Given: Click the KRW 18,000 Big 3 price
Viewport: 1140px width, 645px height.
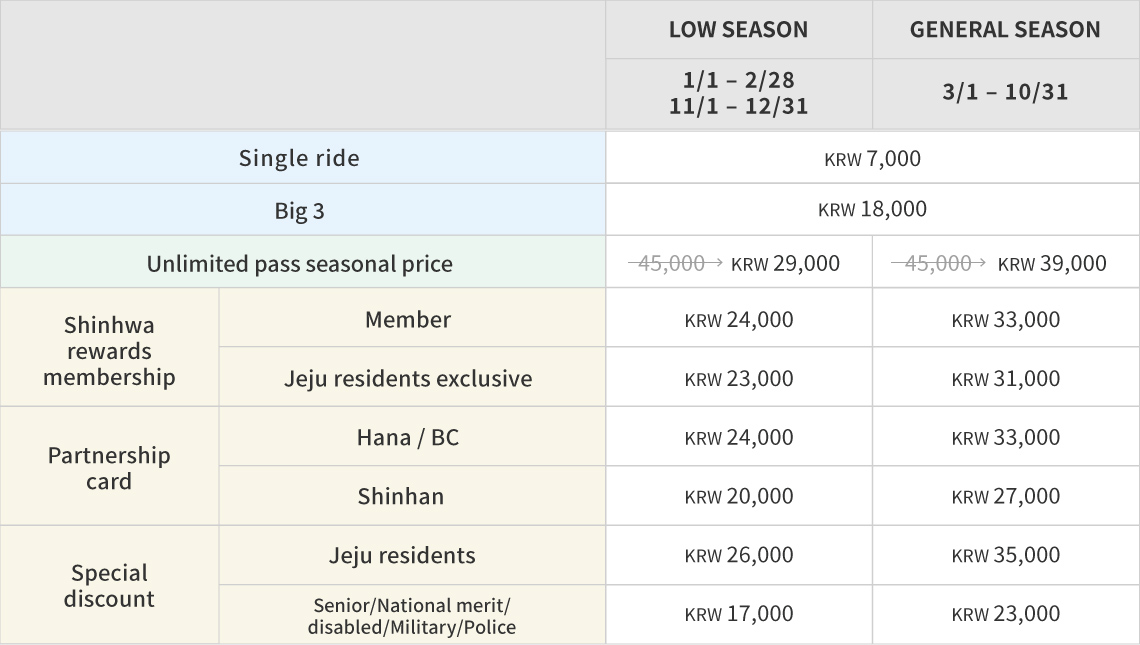Looking at the screenshot, I should [x=872, y=210].
